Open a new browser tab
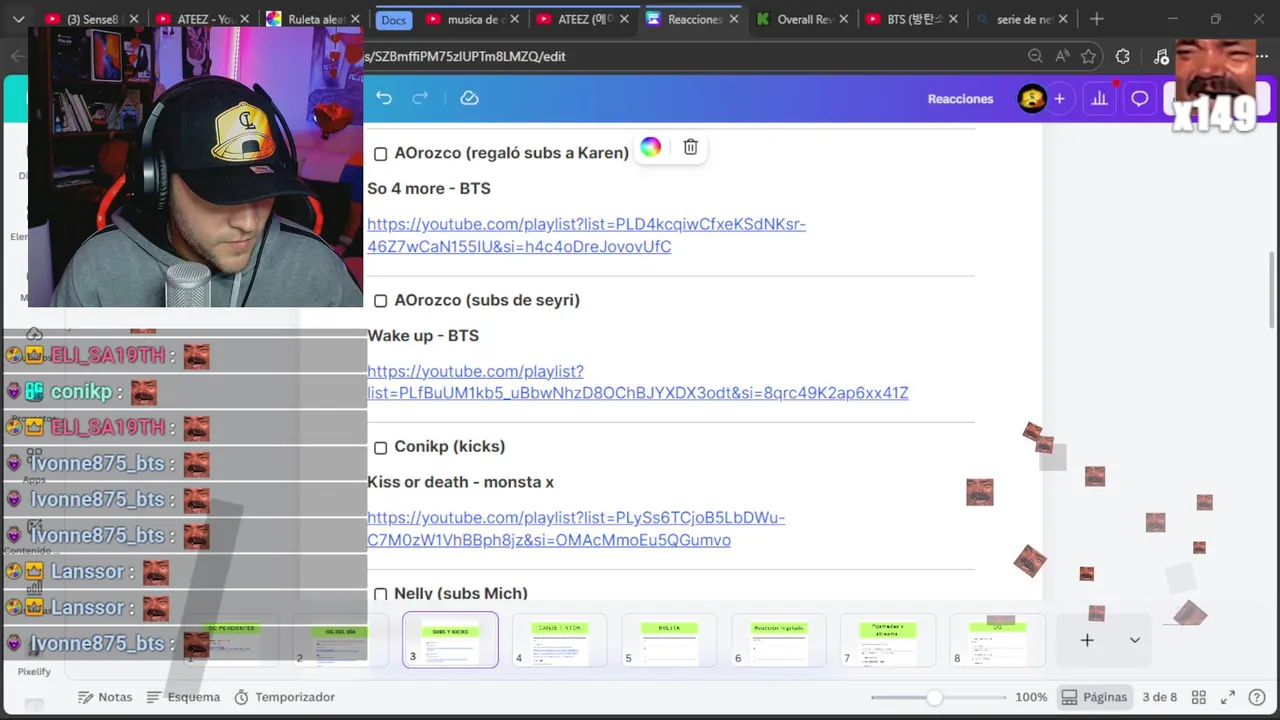Viewport: 1280px width, 720px height. [1097, 19]
